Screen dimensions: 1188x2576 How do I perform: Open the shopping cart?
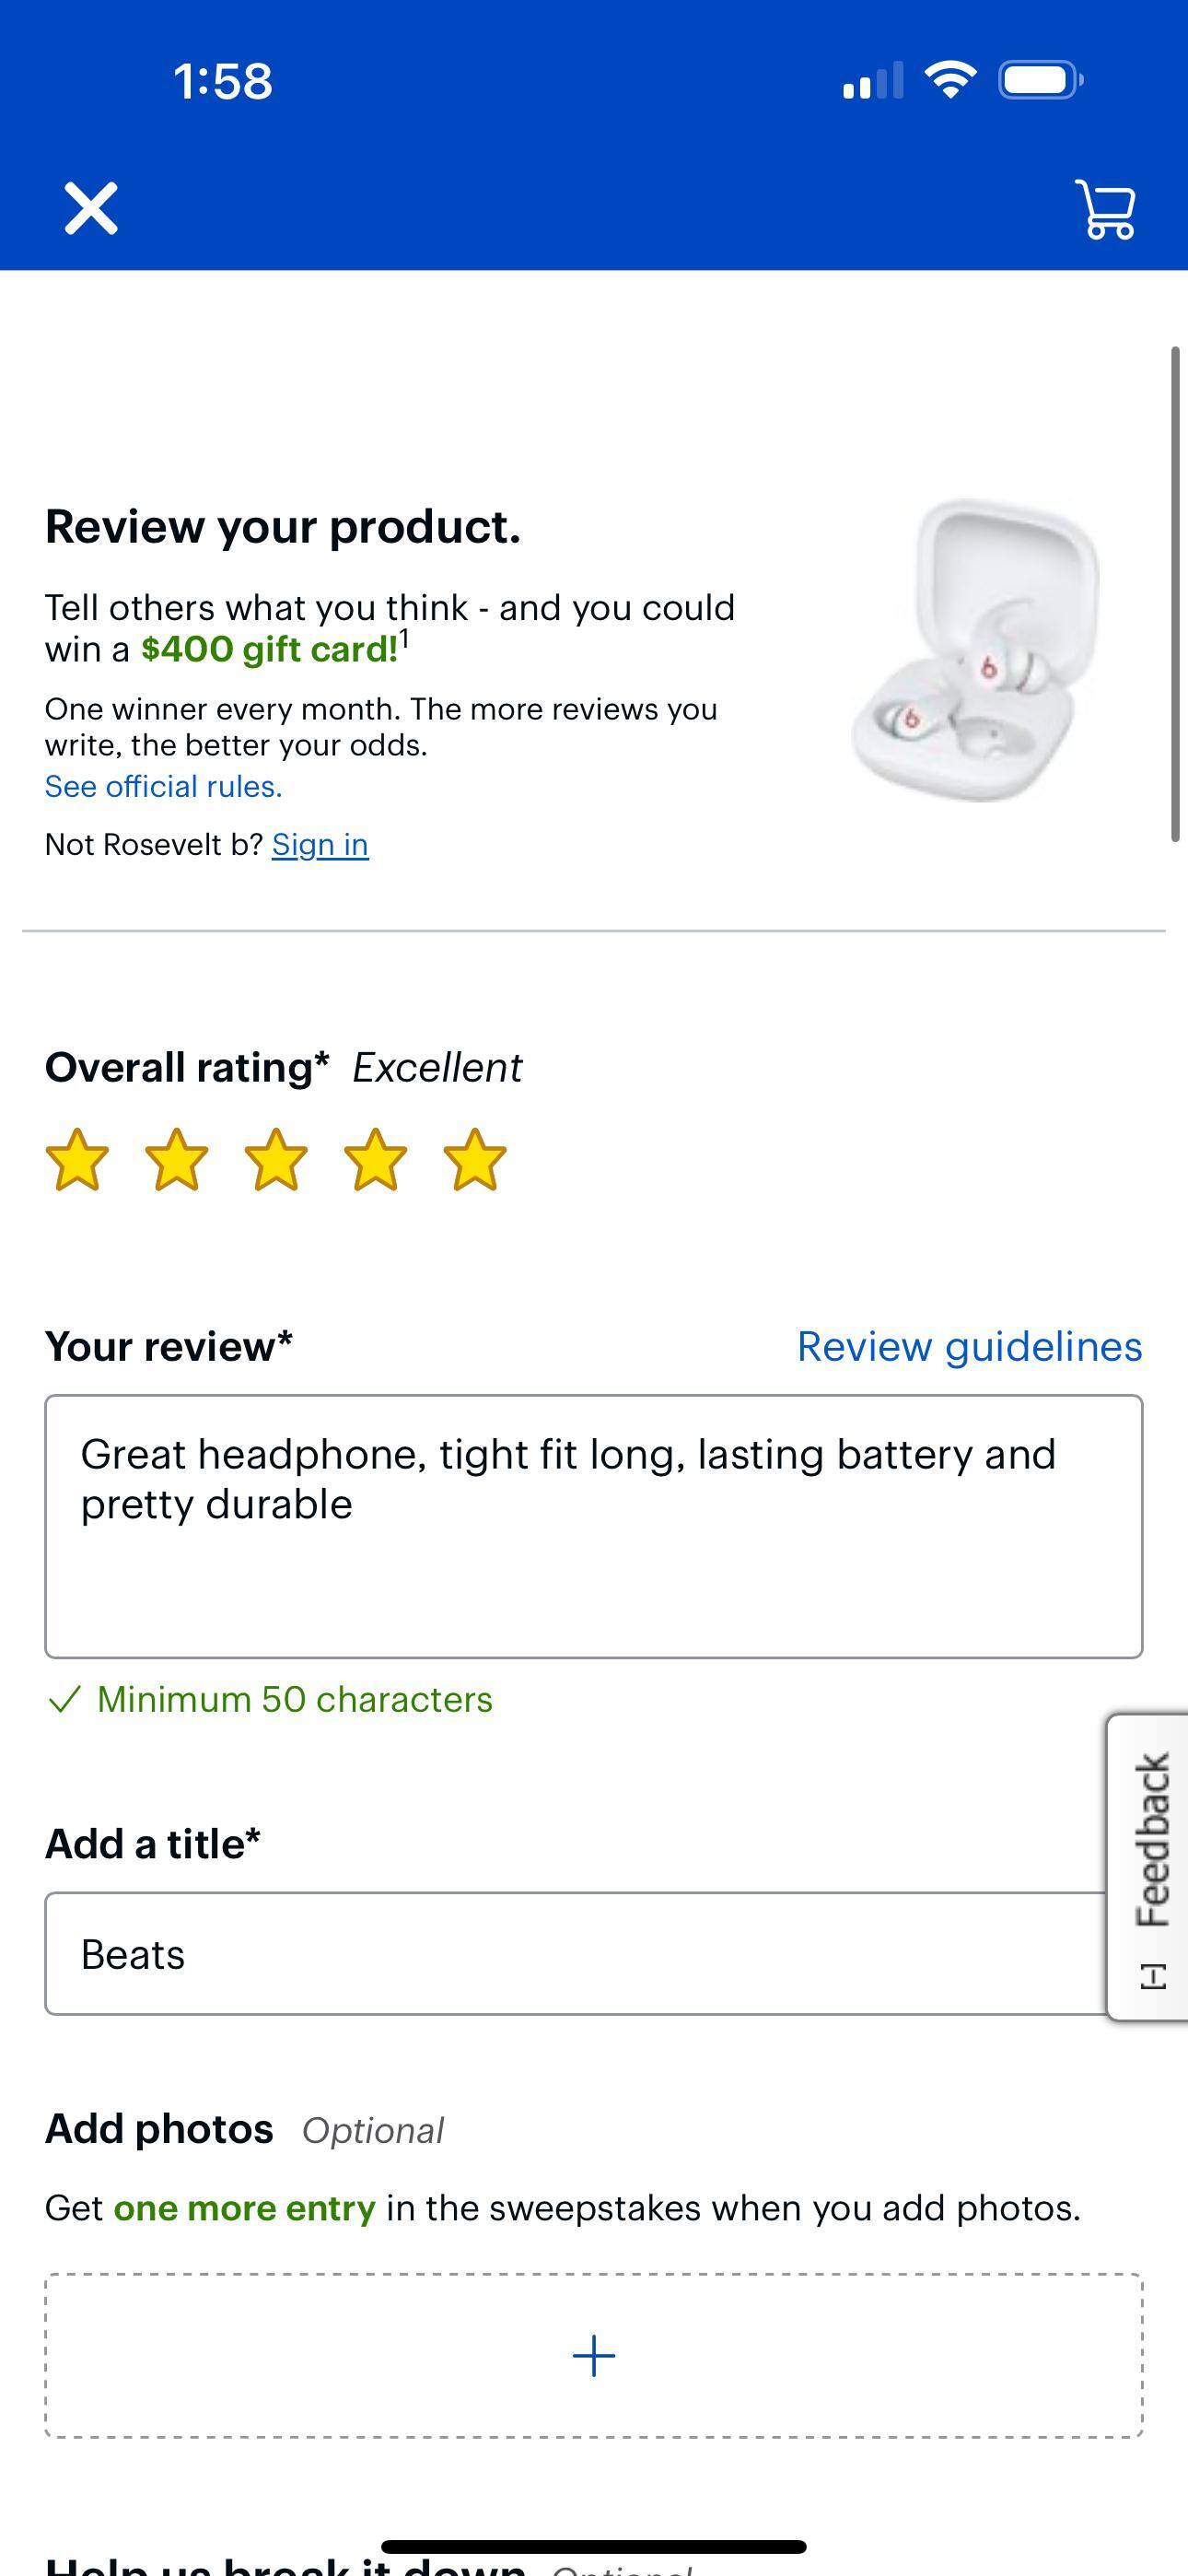[1105, 209]
